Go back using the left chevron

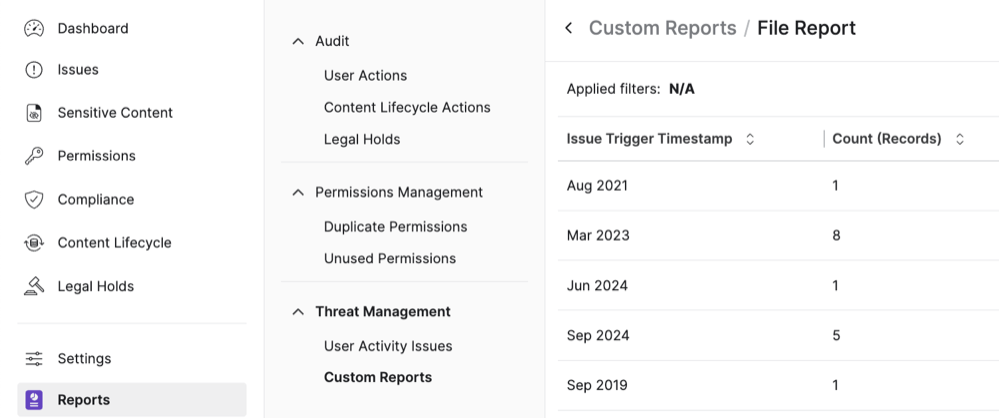coord(569,28)
